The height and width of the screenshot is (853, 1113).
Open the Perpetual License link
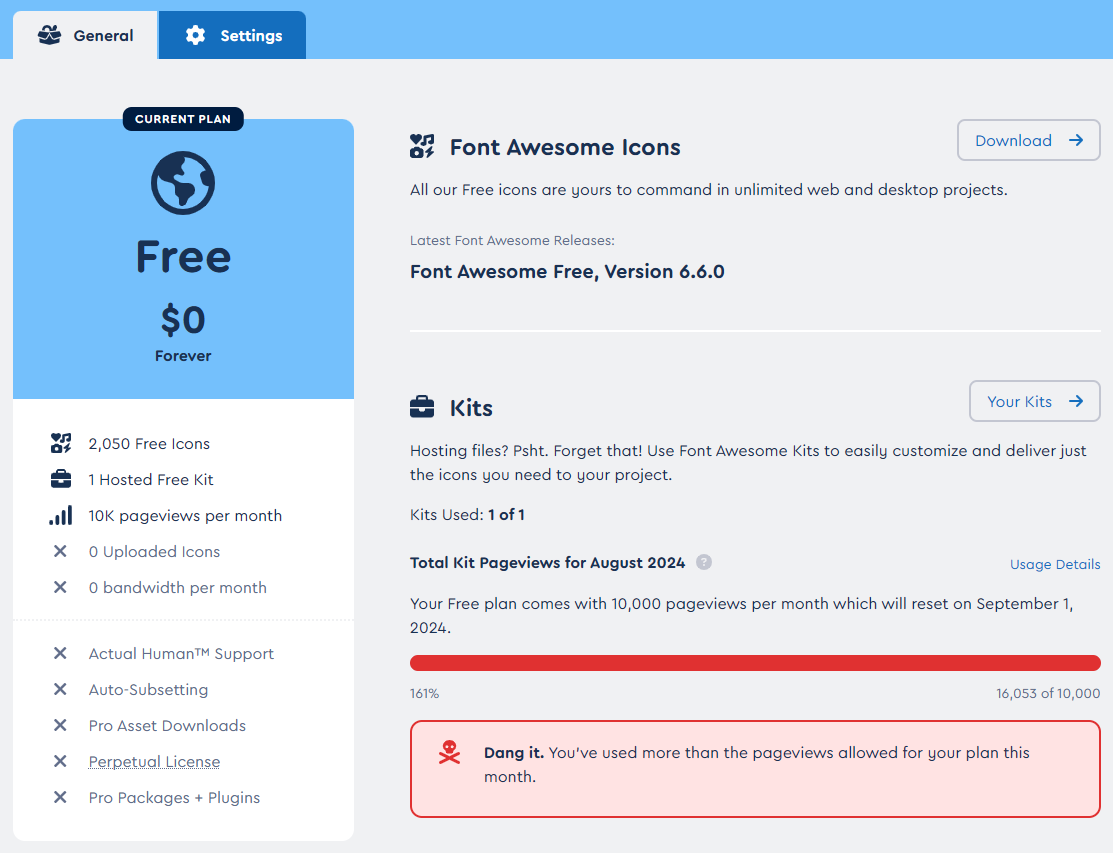pos(154,761)
